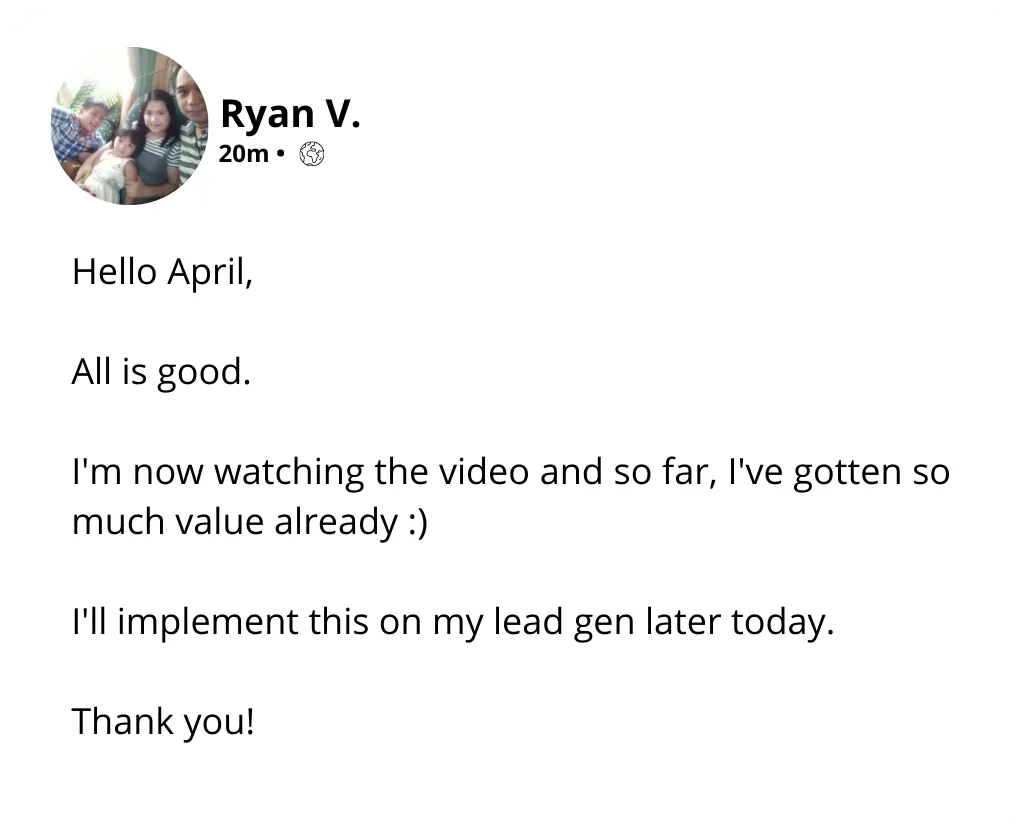Click the word 'watching' in the message
This screenshot has height=840, width=1029.
pos(289,472)
